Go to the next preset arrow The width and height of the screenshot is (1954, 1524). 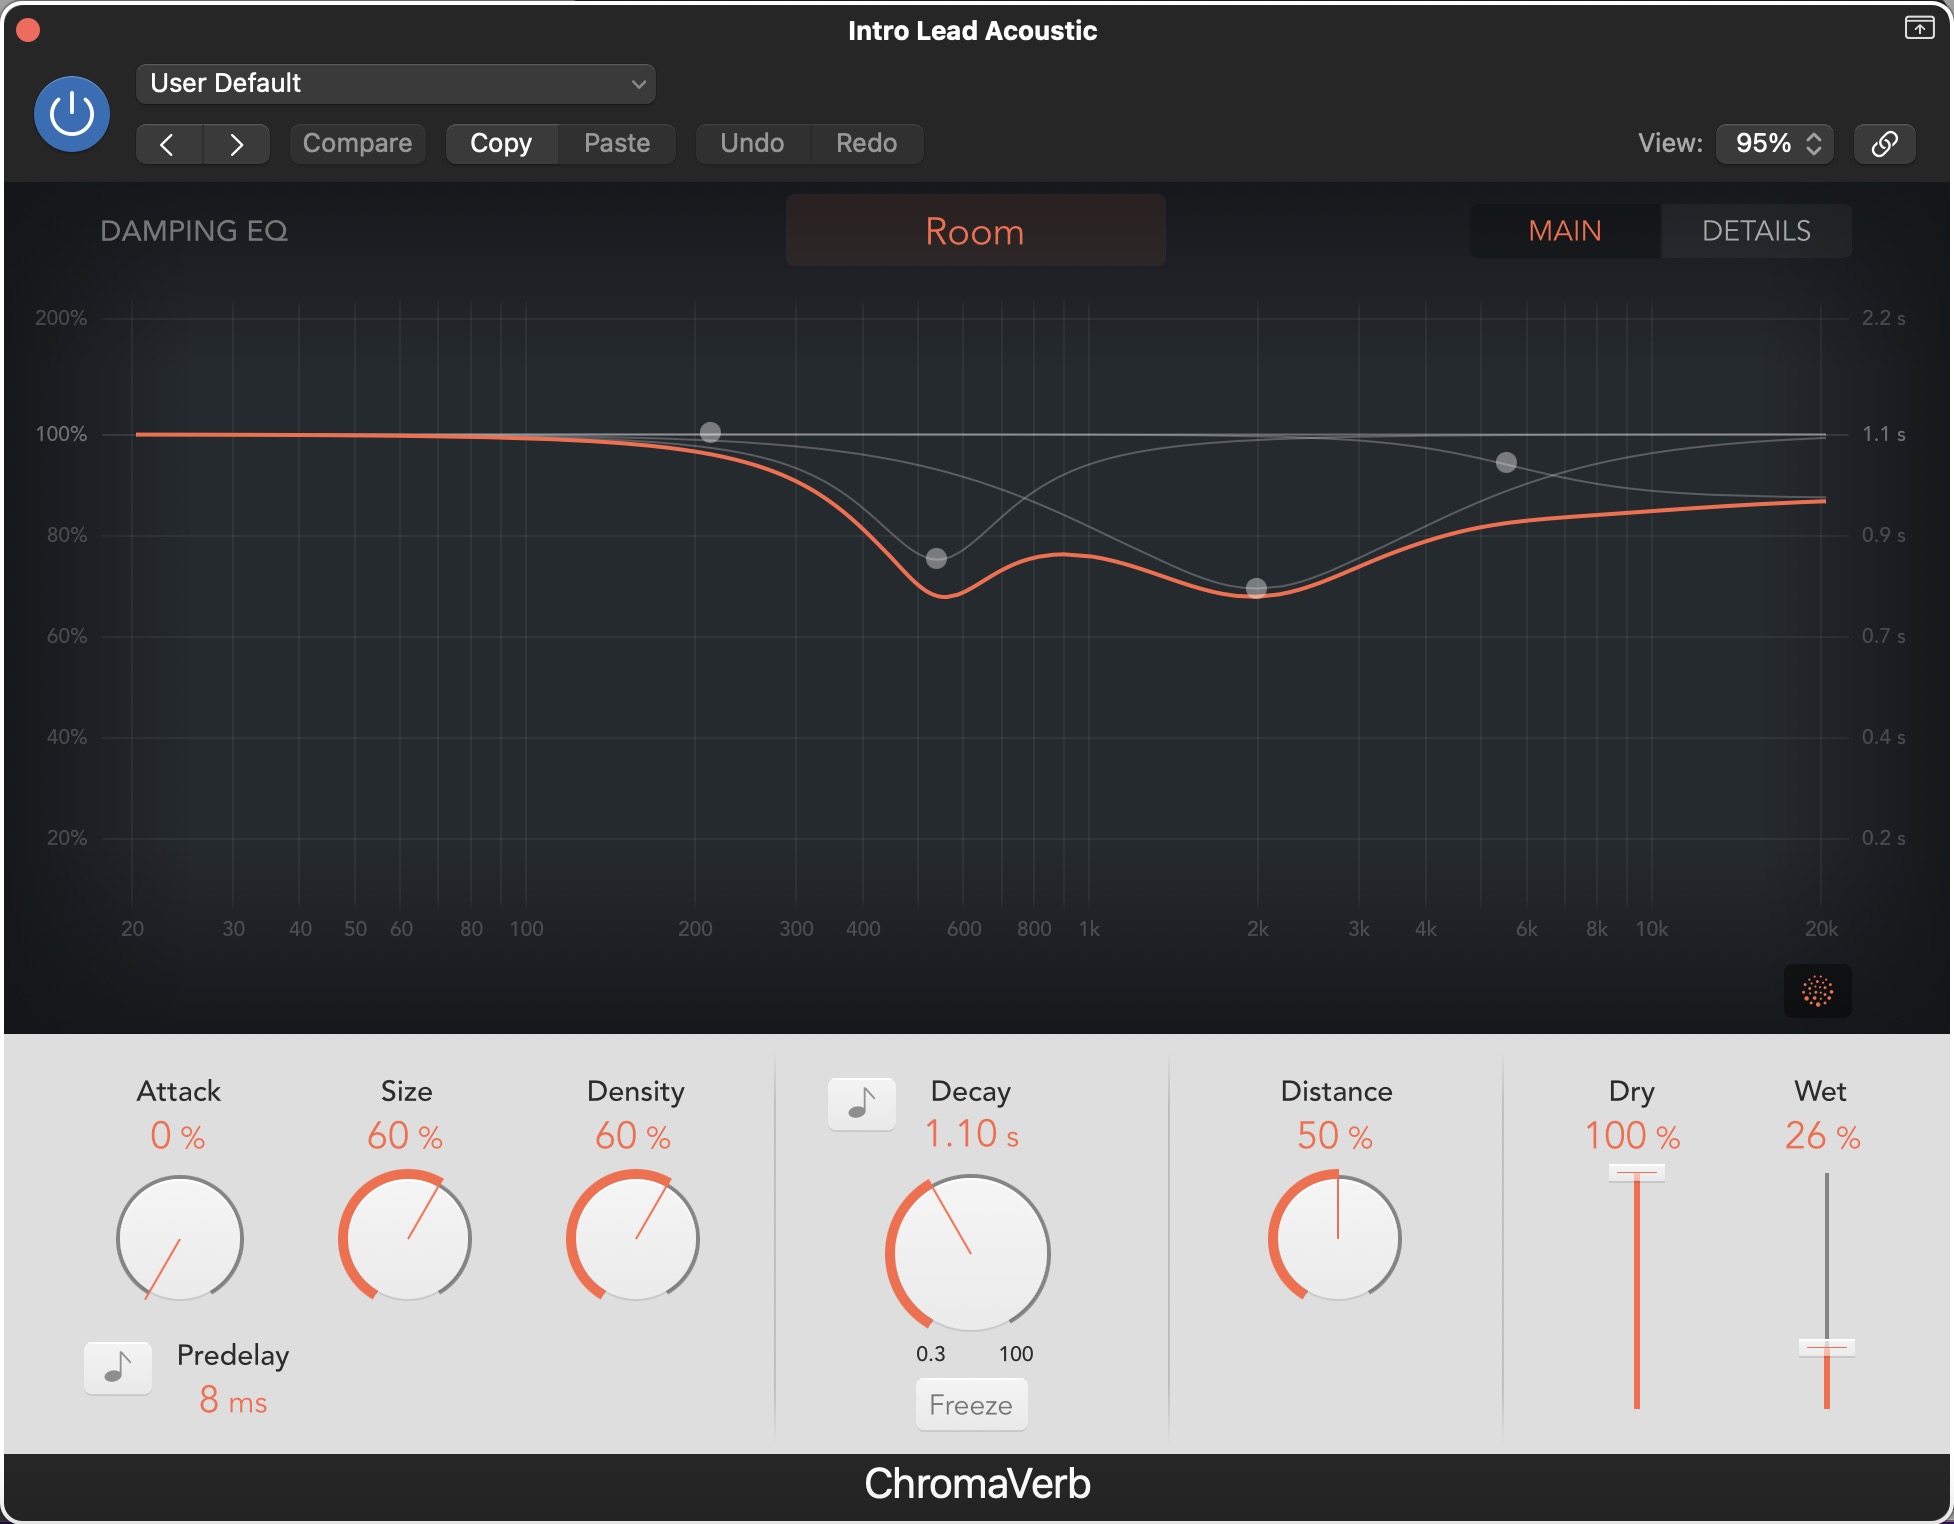236,144
